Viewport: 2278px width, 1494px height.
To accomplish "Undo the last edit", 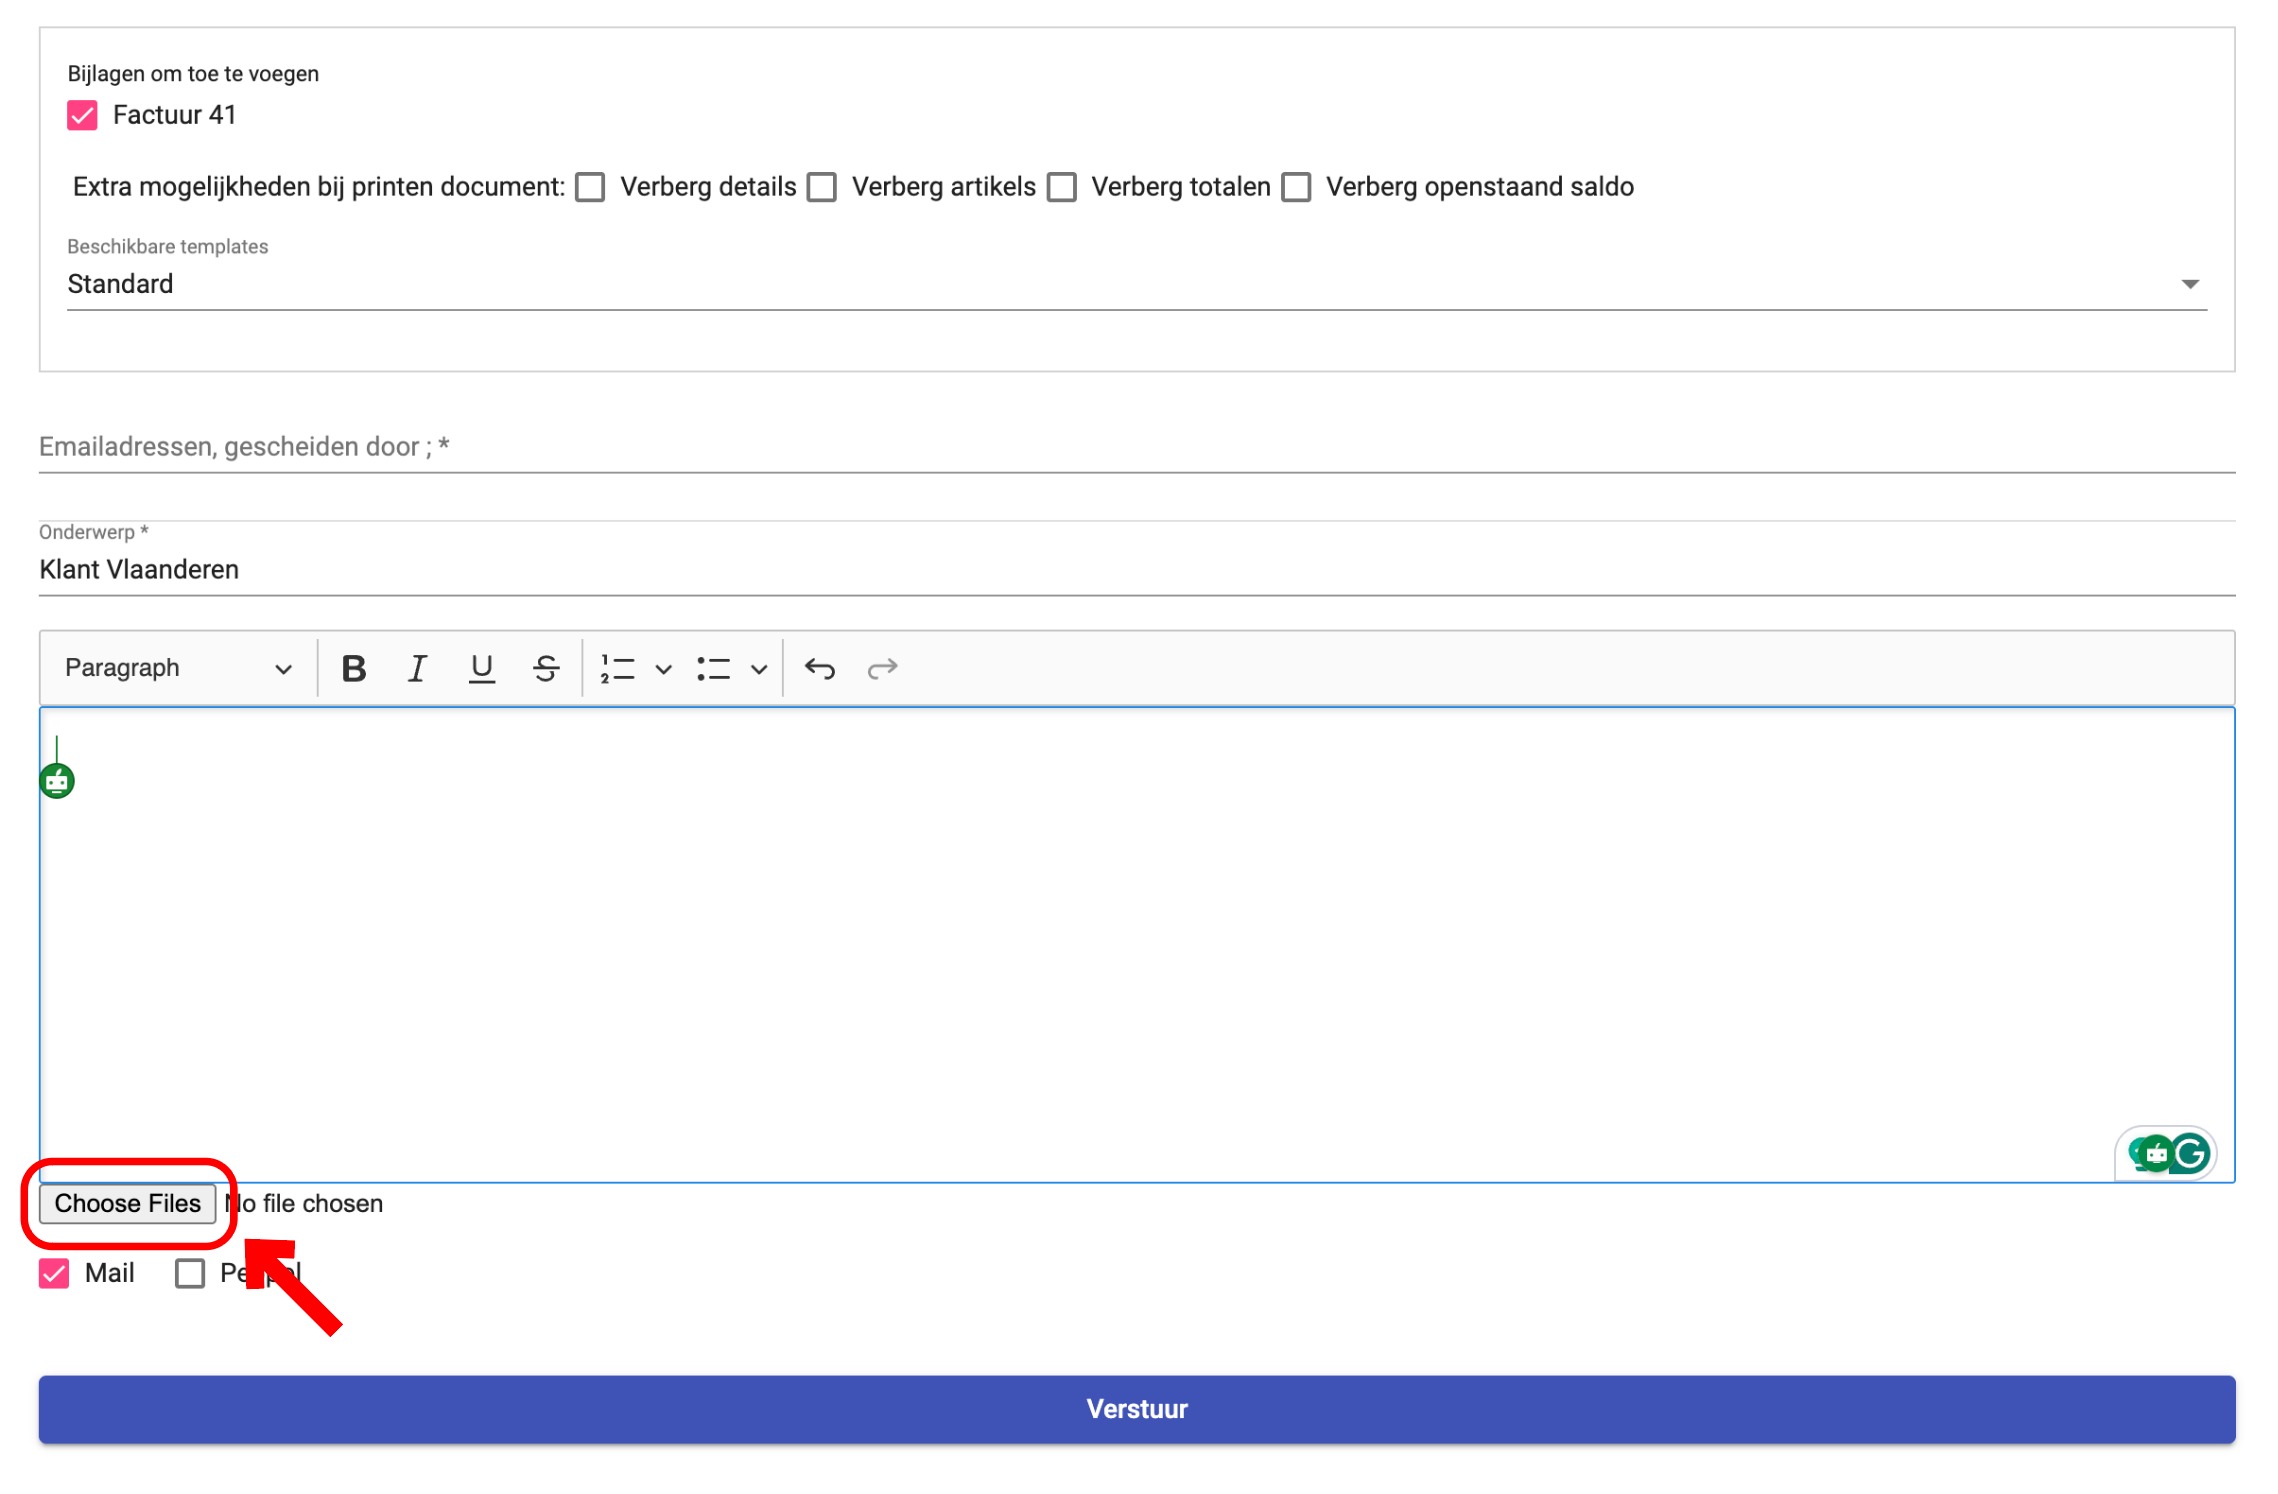I will 820,668.
